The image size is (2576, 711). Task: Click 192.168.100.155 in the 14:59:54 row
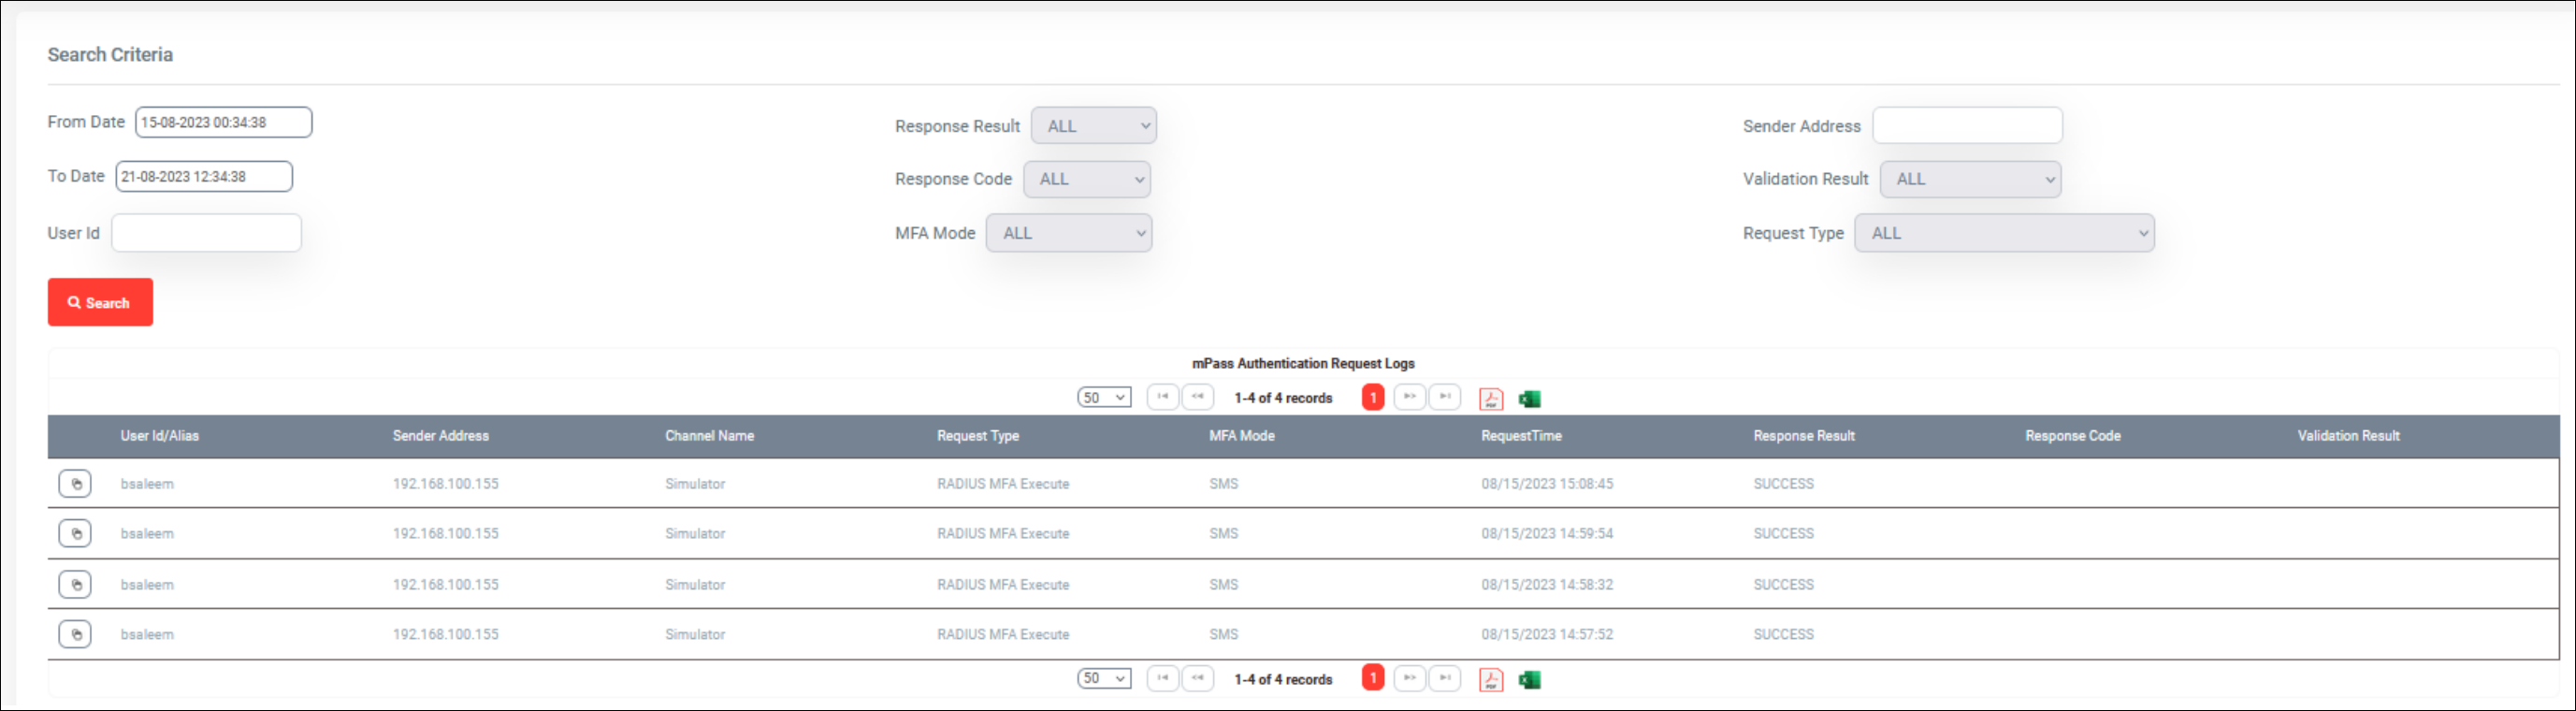(x=446, y=534)
